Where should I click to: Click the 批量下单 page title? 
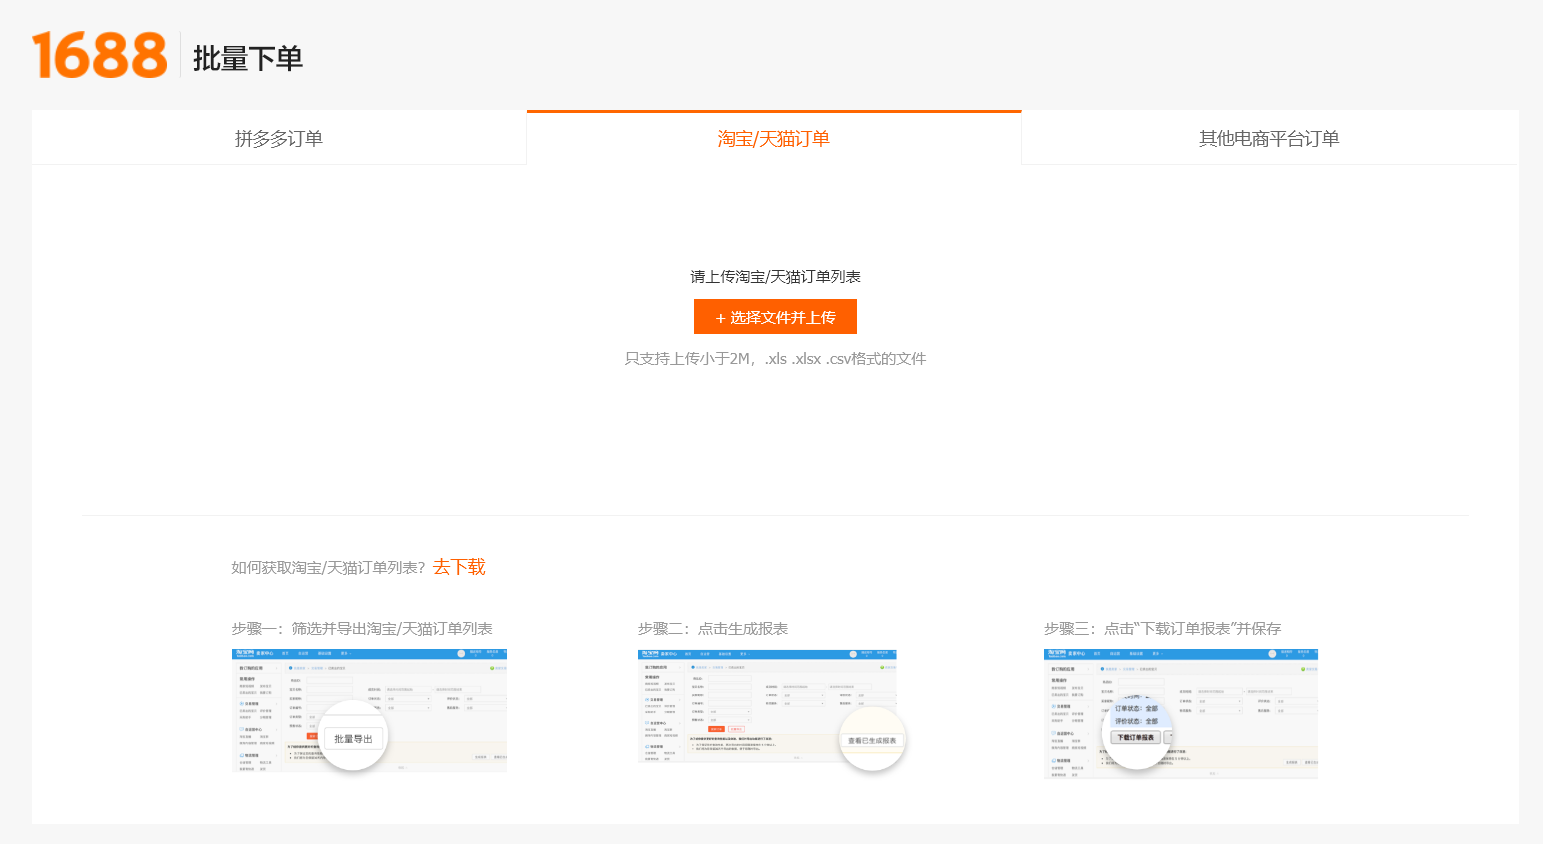[248, 58]
